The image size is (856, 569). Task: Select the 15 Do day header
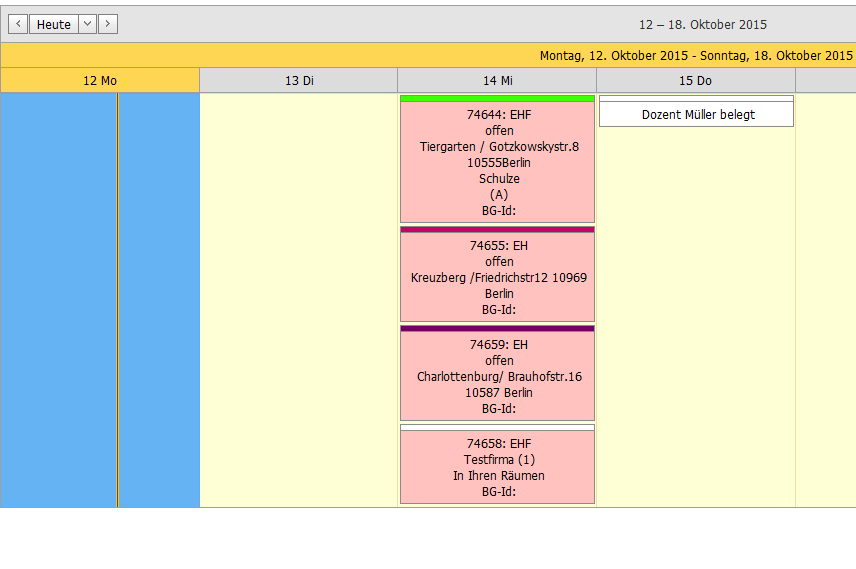(695, 80)
